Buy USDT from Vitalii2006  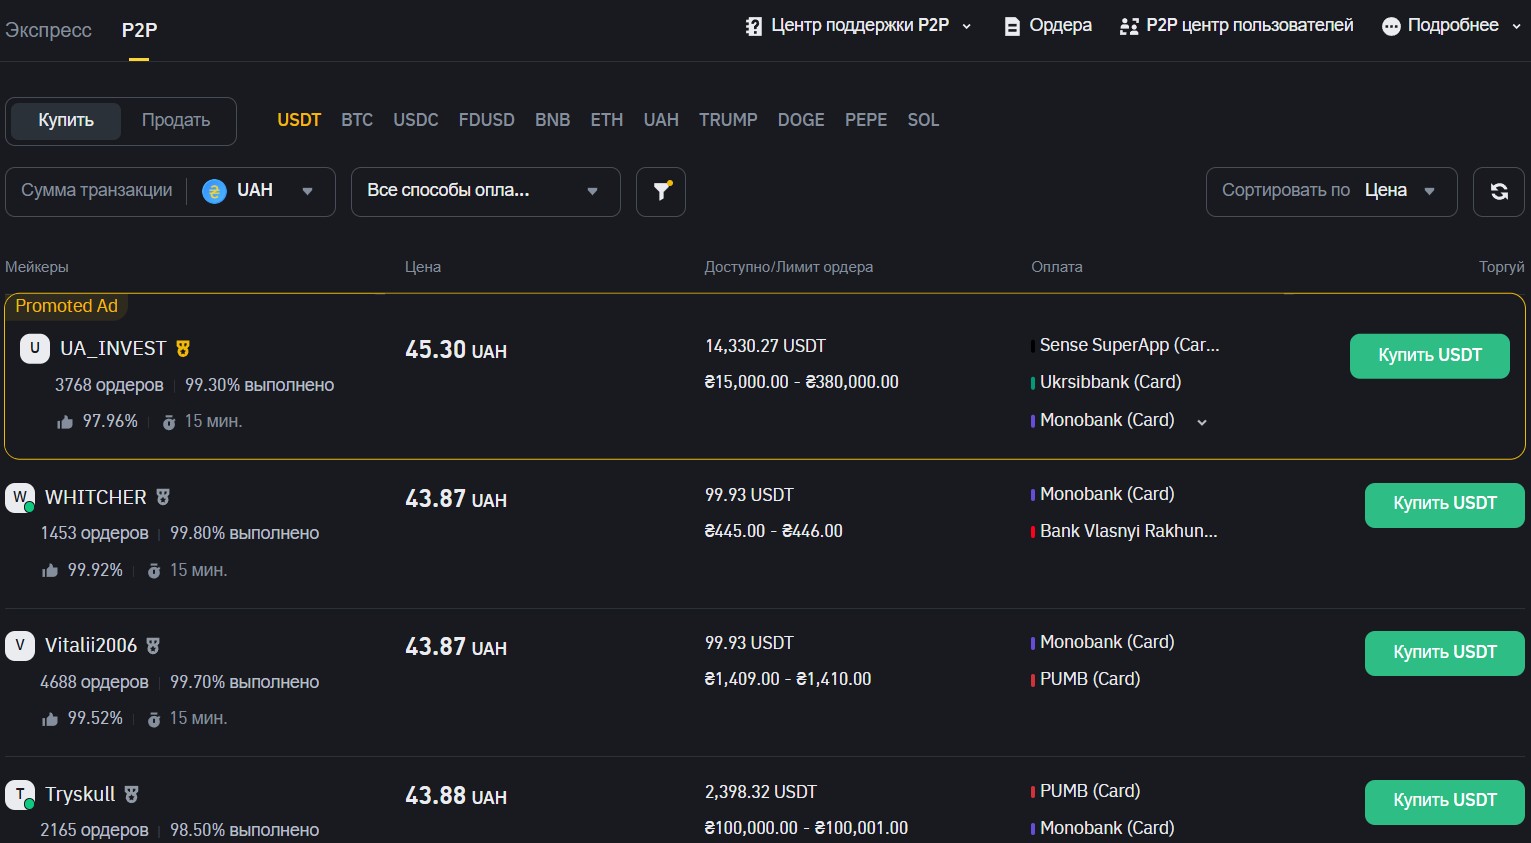click(x=1445, y=653)
